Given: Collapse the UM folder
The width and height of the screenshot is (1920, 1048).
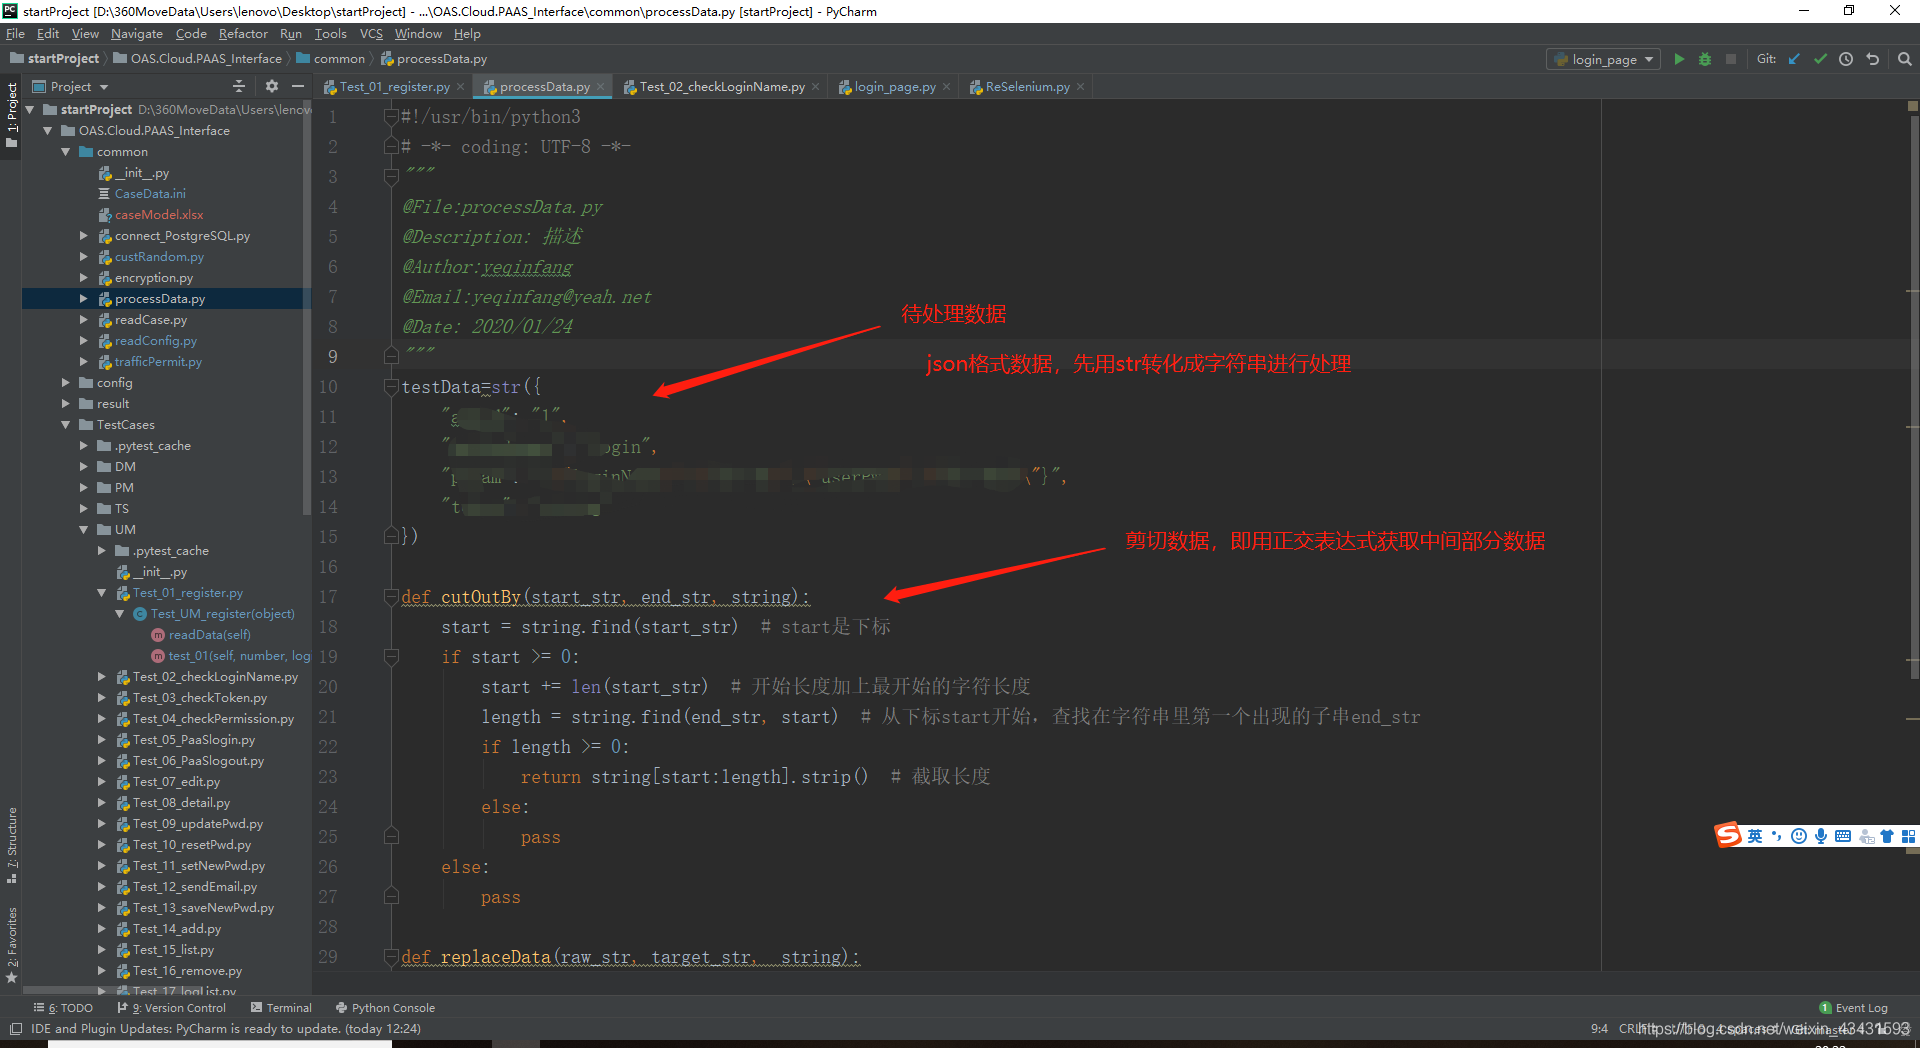Looking at the screenshot, I should coord(84,530).
